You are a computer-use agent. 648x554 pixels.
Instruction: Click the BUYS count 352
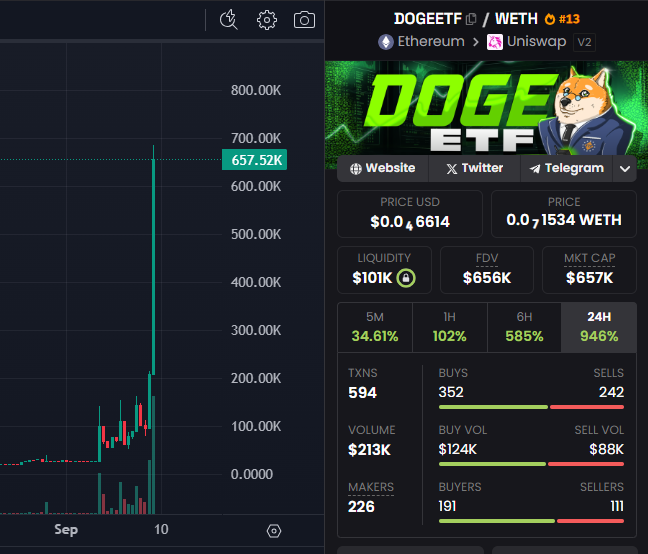click(451, 392)
